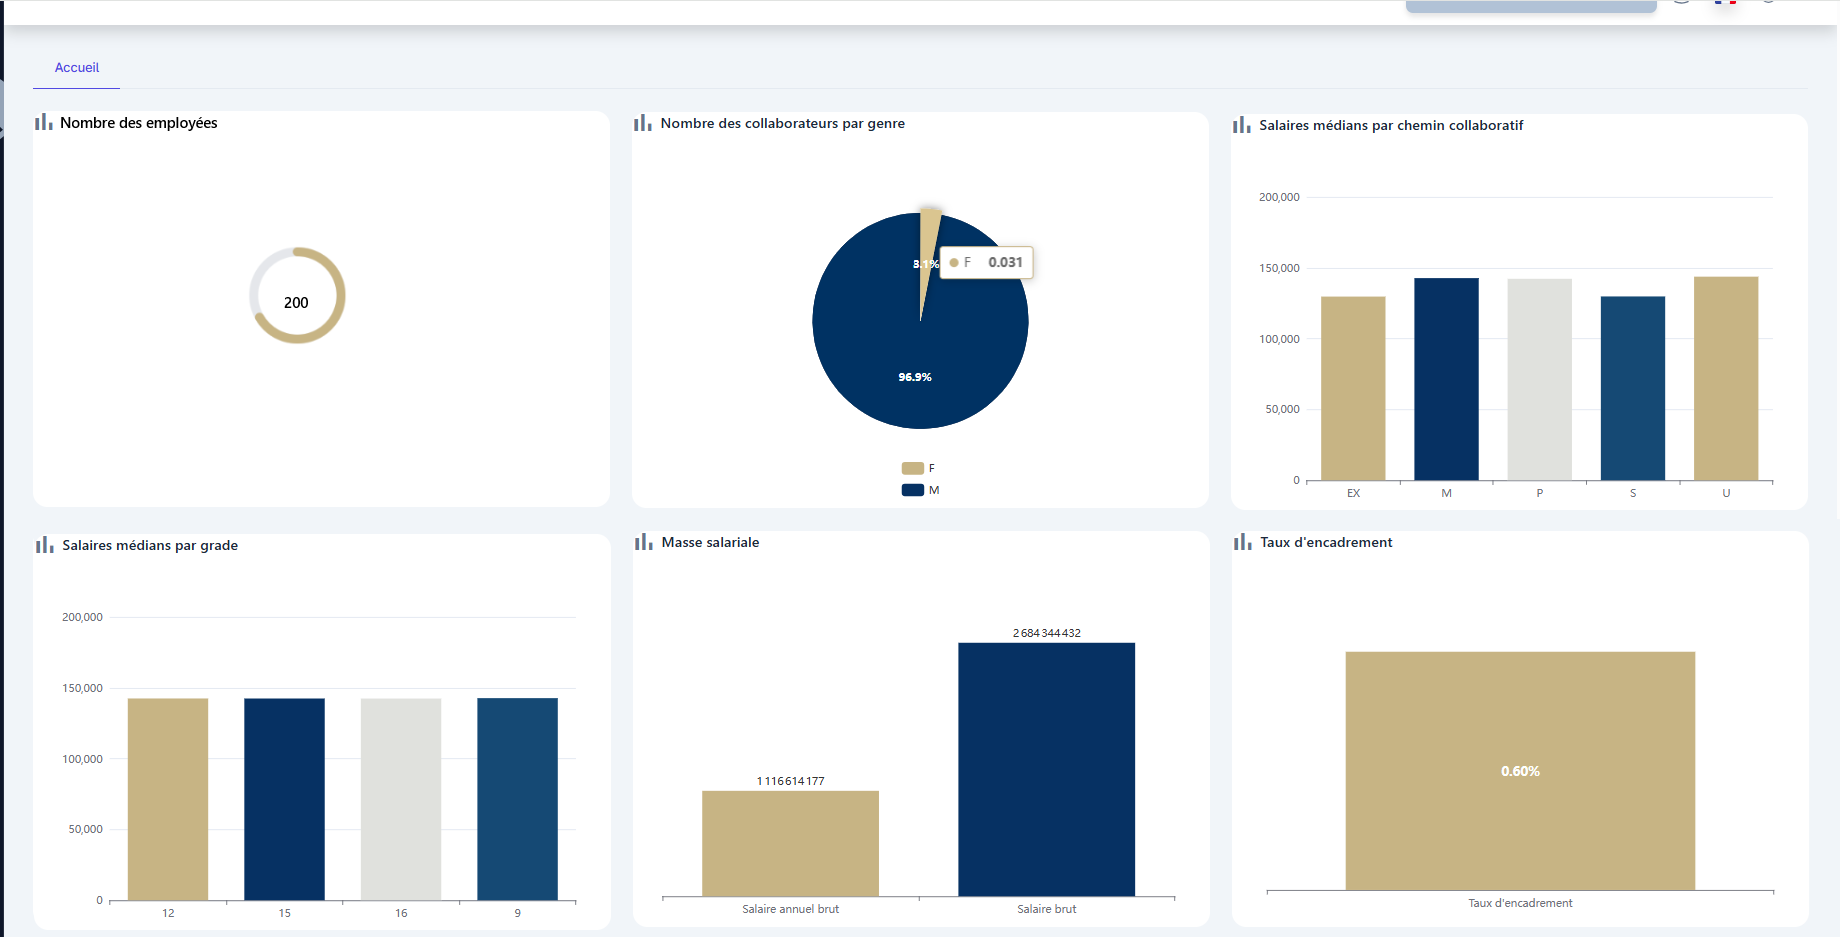Click the French flag language icon
This screenshot has width=1840, height=937.
tap(1725, 2)
